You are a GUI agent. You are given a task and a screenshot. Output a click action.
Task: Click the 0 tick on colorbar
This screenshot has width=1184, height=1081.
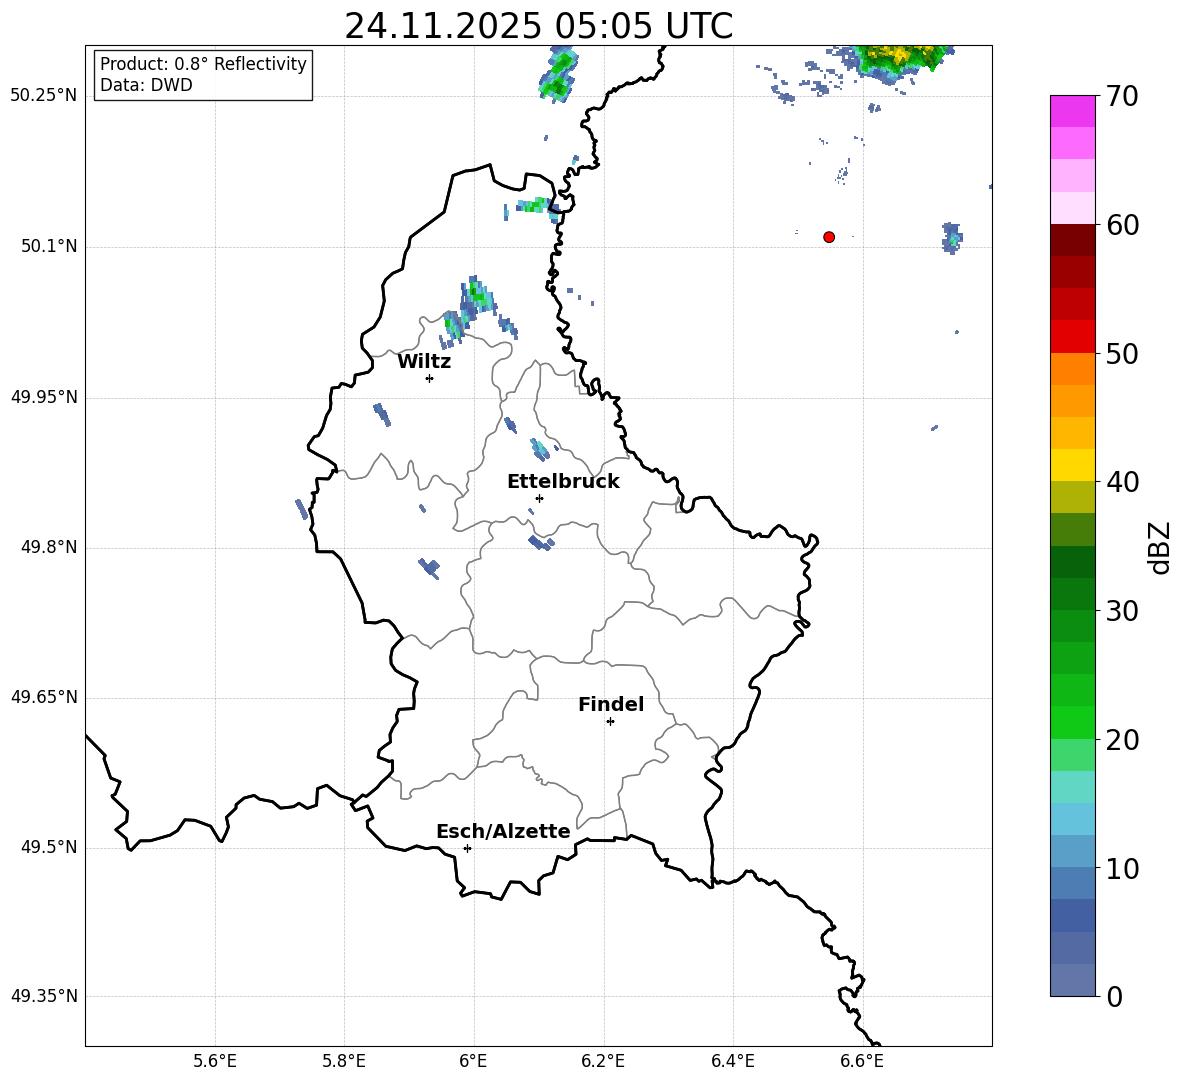[1115, 996]
